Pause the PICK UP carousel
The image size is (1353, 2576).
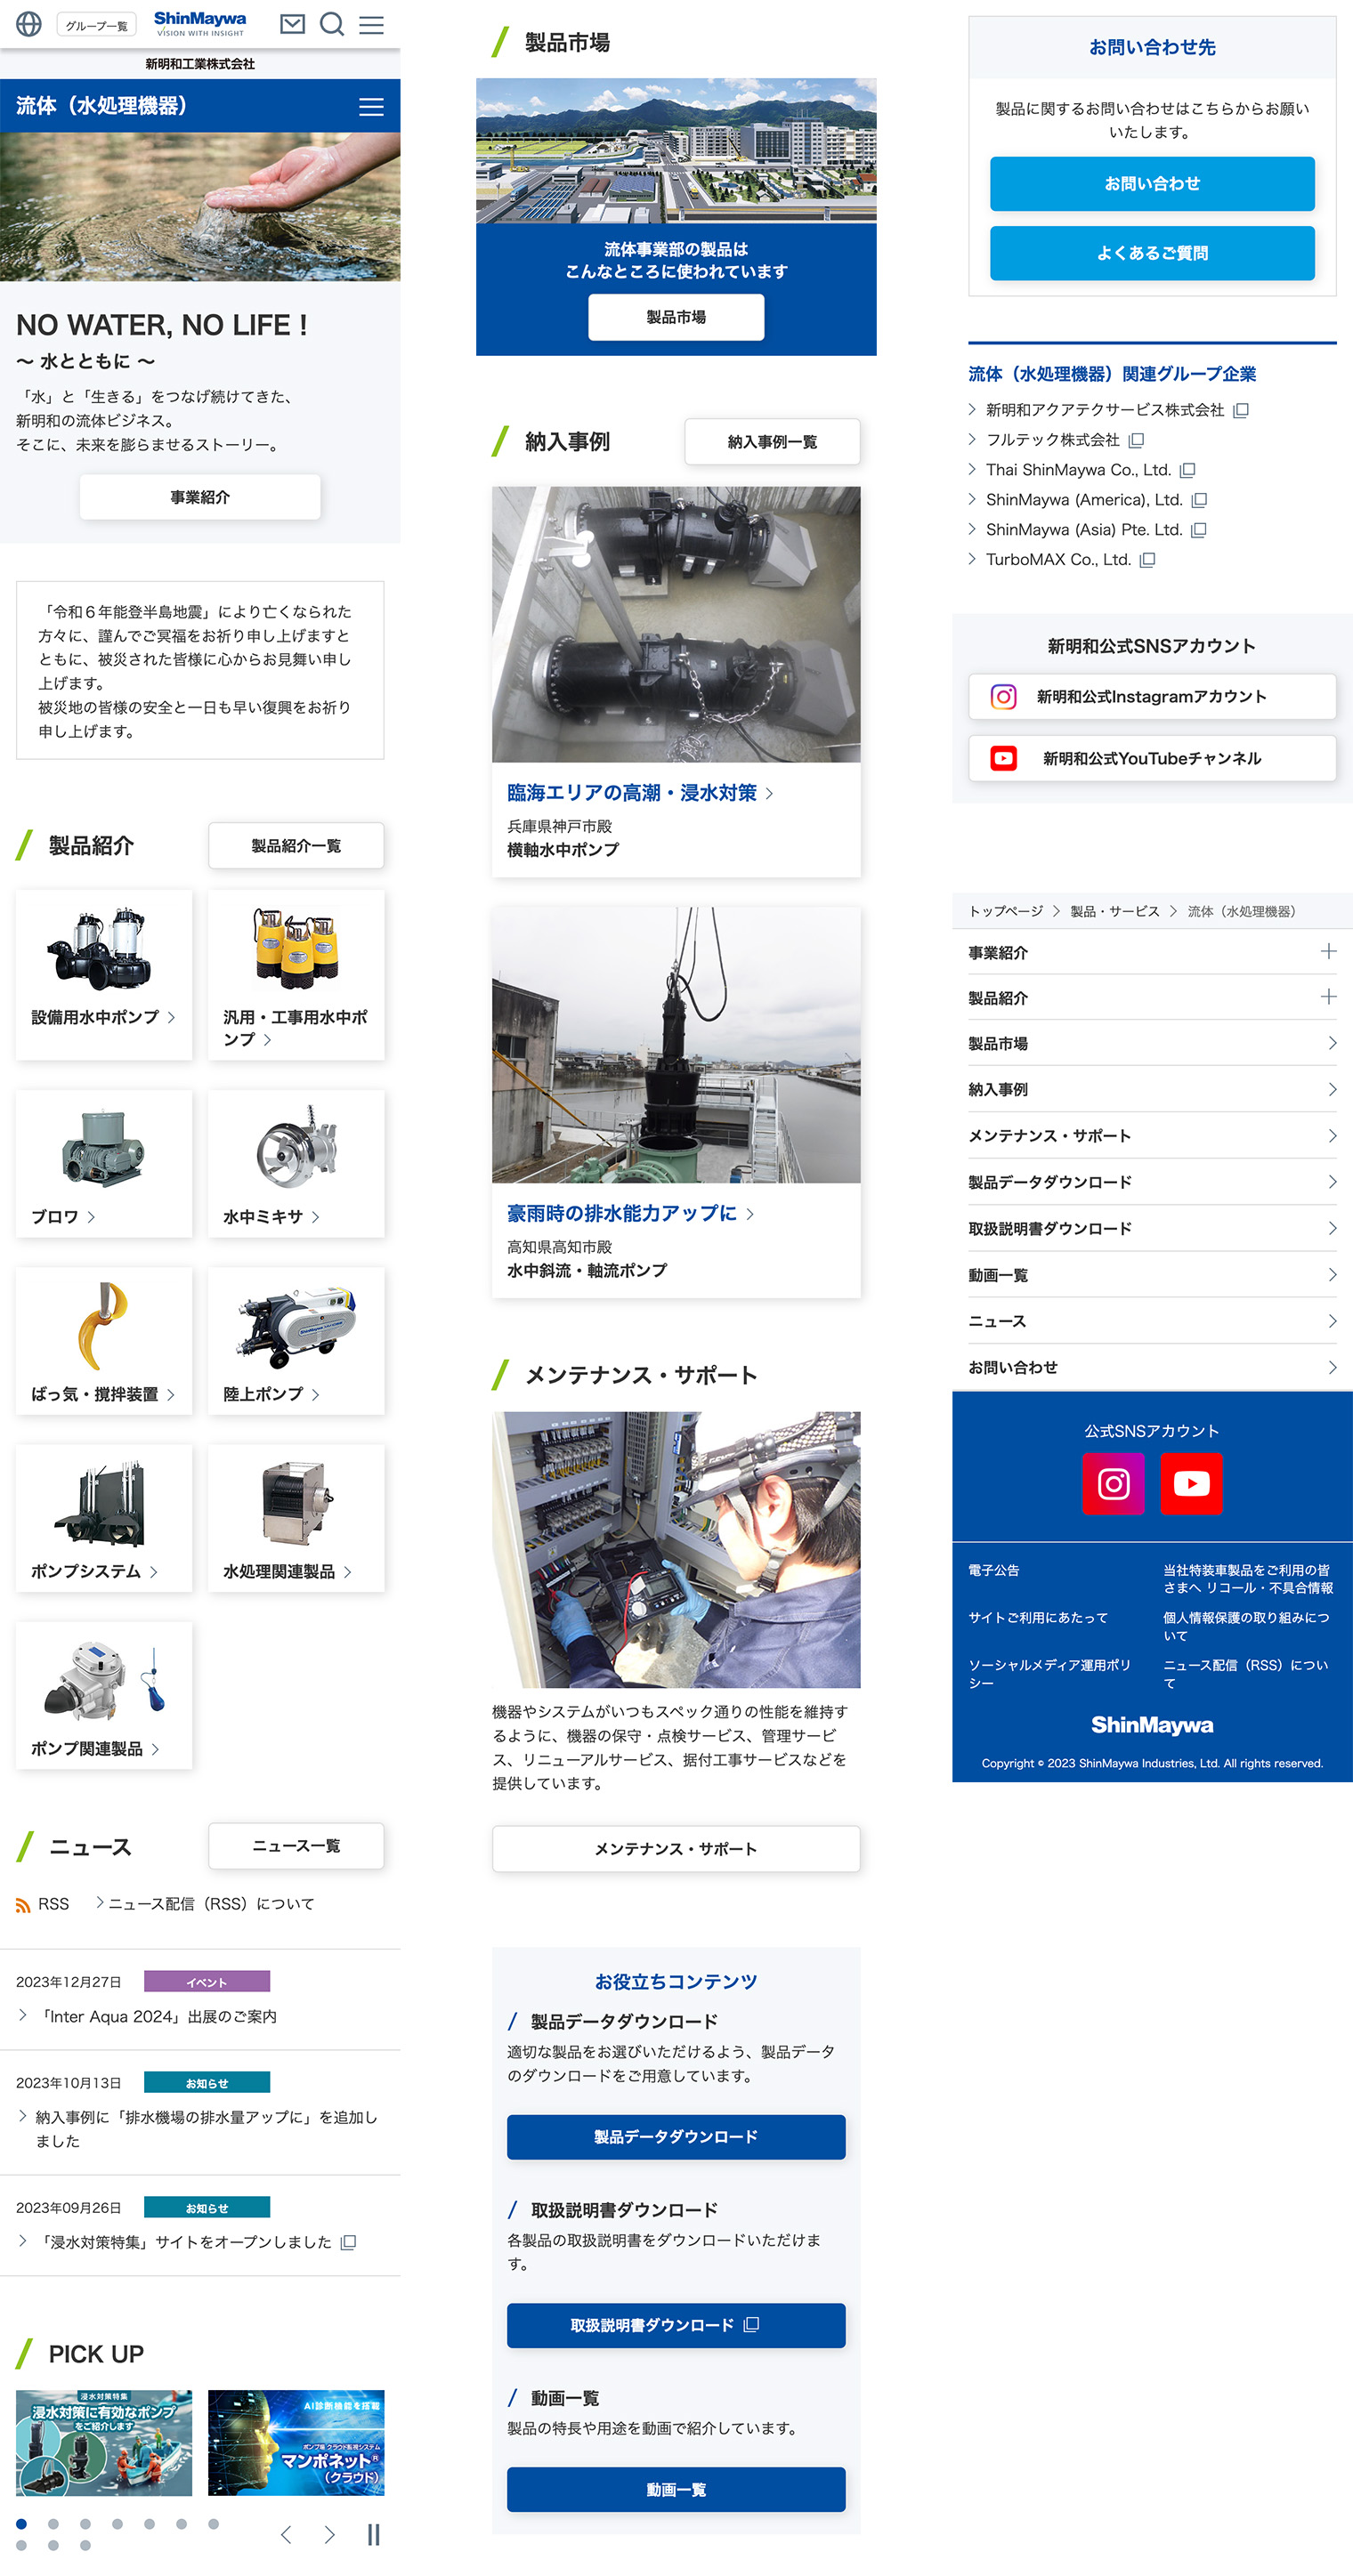[x=373, y=2533]
